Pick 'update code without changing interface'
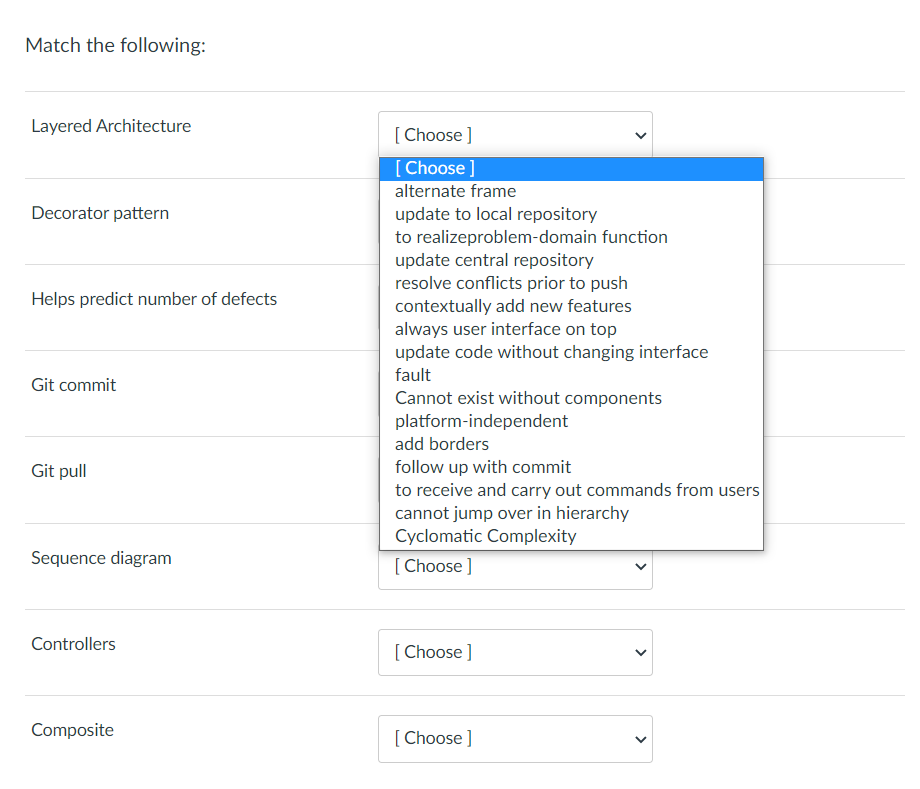This screenshot has height=789, width=920. [571, 352]
